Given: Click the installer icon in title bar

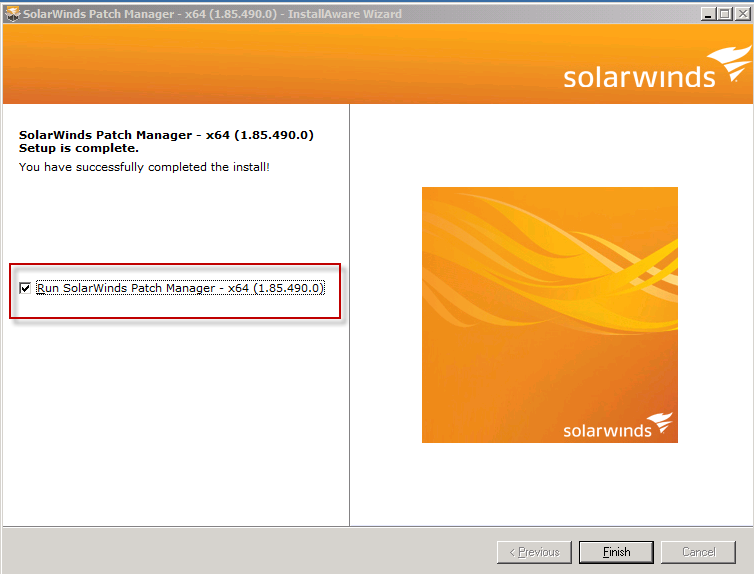Looking at the screenshot, I should point(12,14).
